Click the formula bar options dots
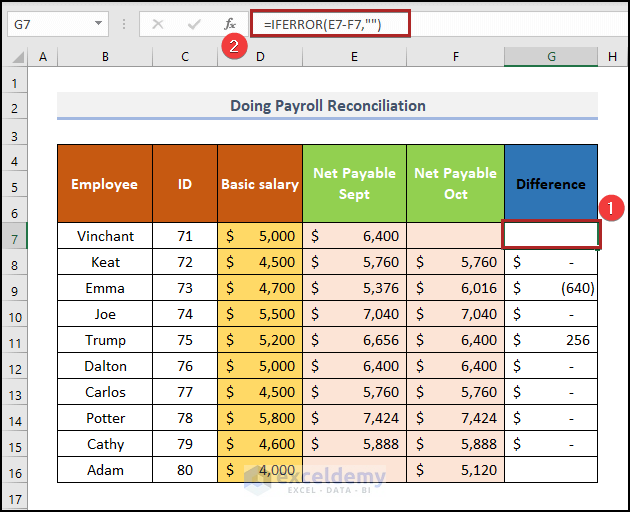Screen dimensions: 630x512 pos(123,23)
